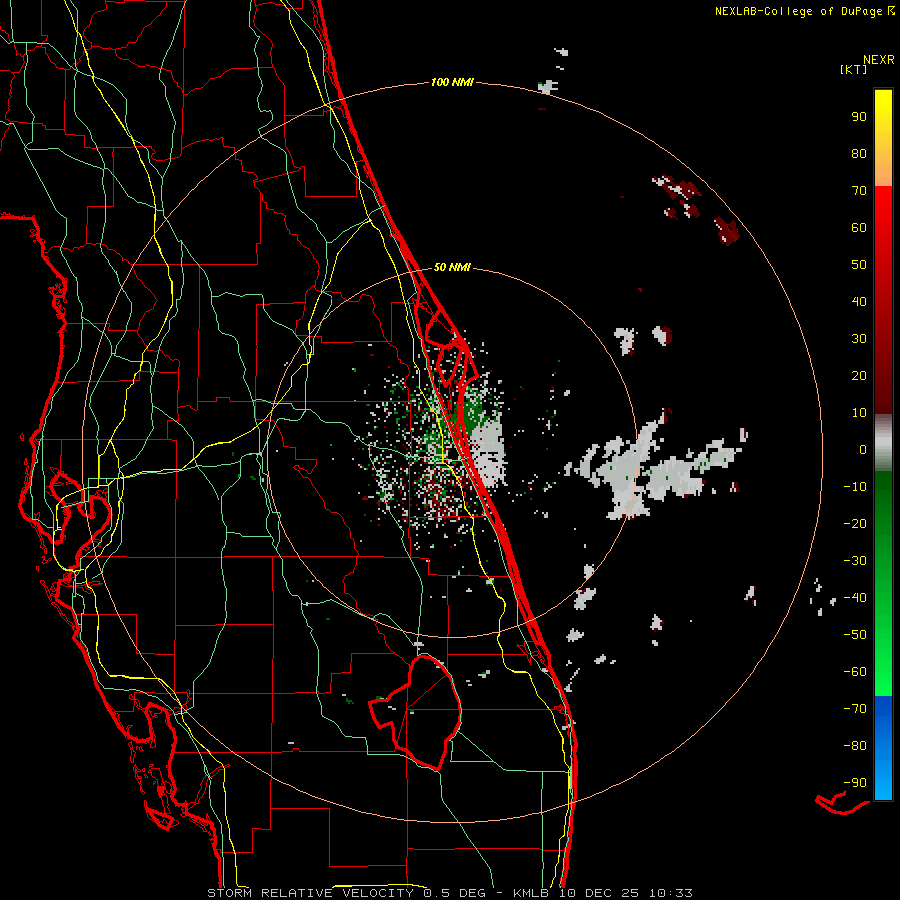Click the blue bottom segment of color bar
This screenshot has height=900, width=900.
(883, 748)
